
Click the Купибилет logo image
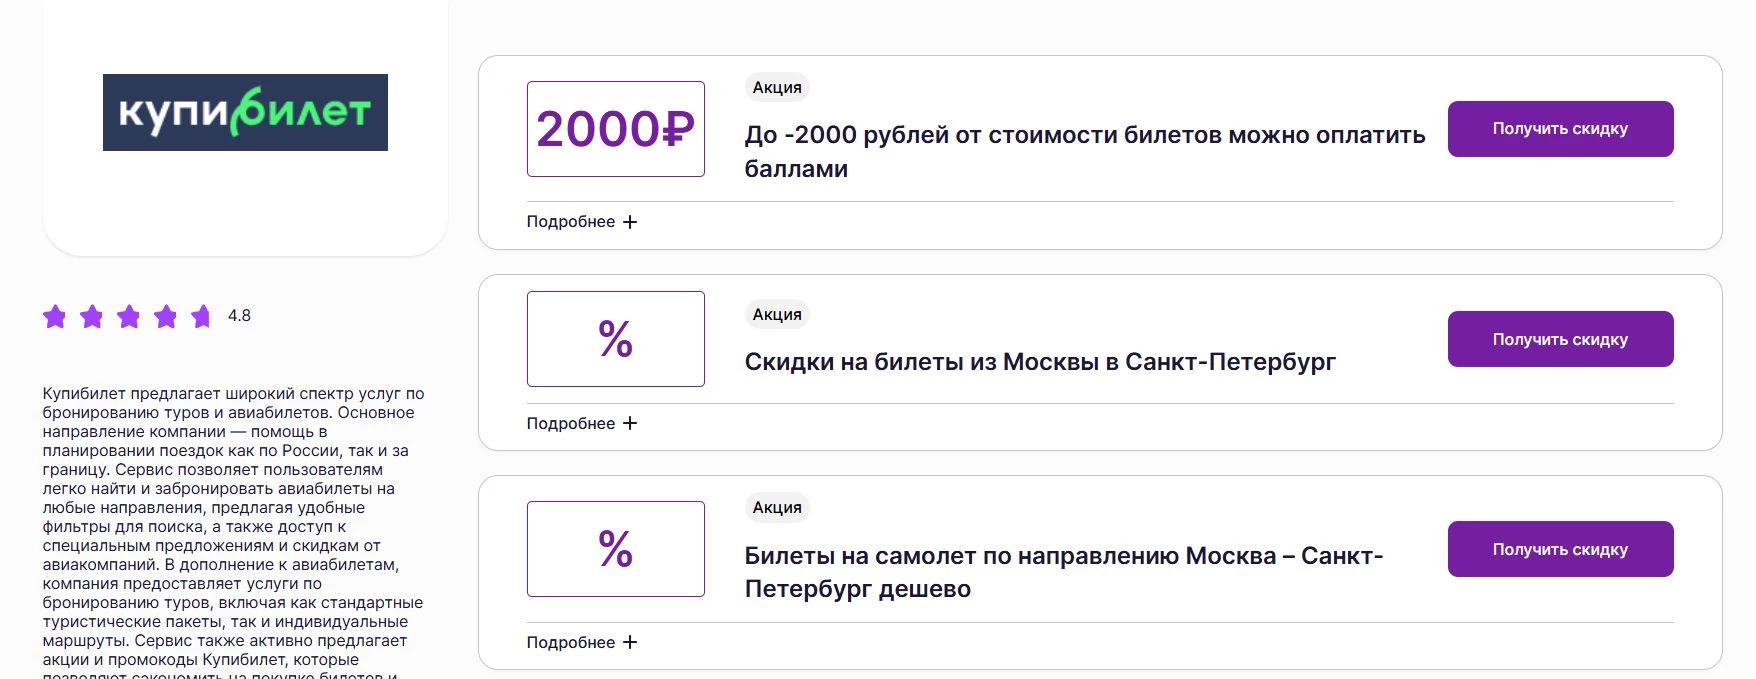pos(246,113)
